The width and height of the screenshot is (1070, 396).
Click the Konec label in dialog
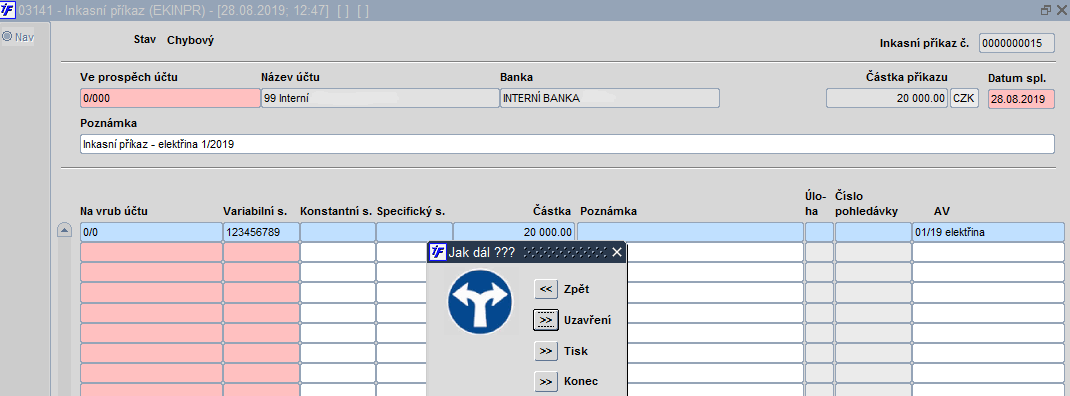tap(581, 382)
